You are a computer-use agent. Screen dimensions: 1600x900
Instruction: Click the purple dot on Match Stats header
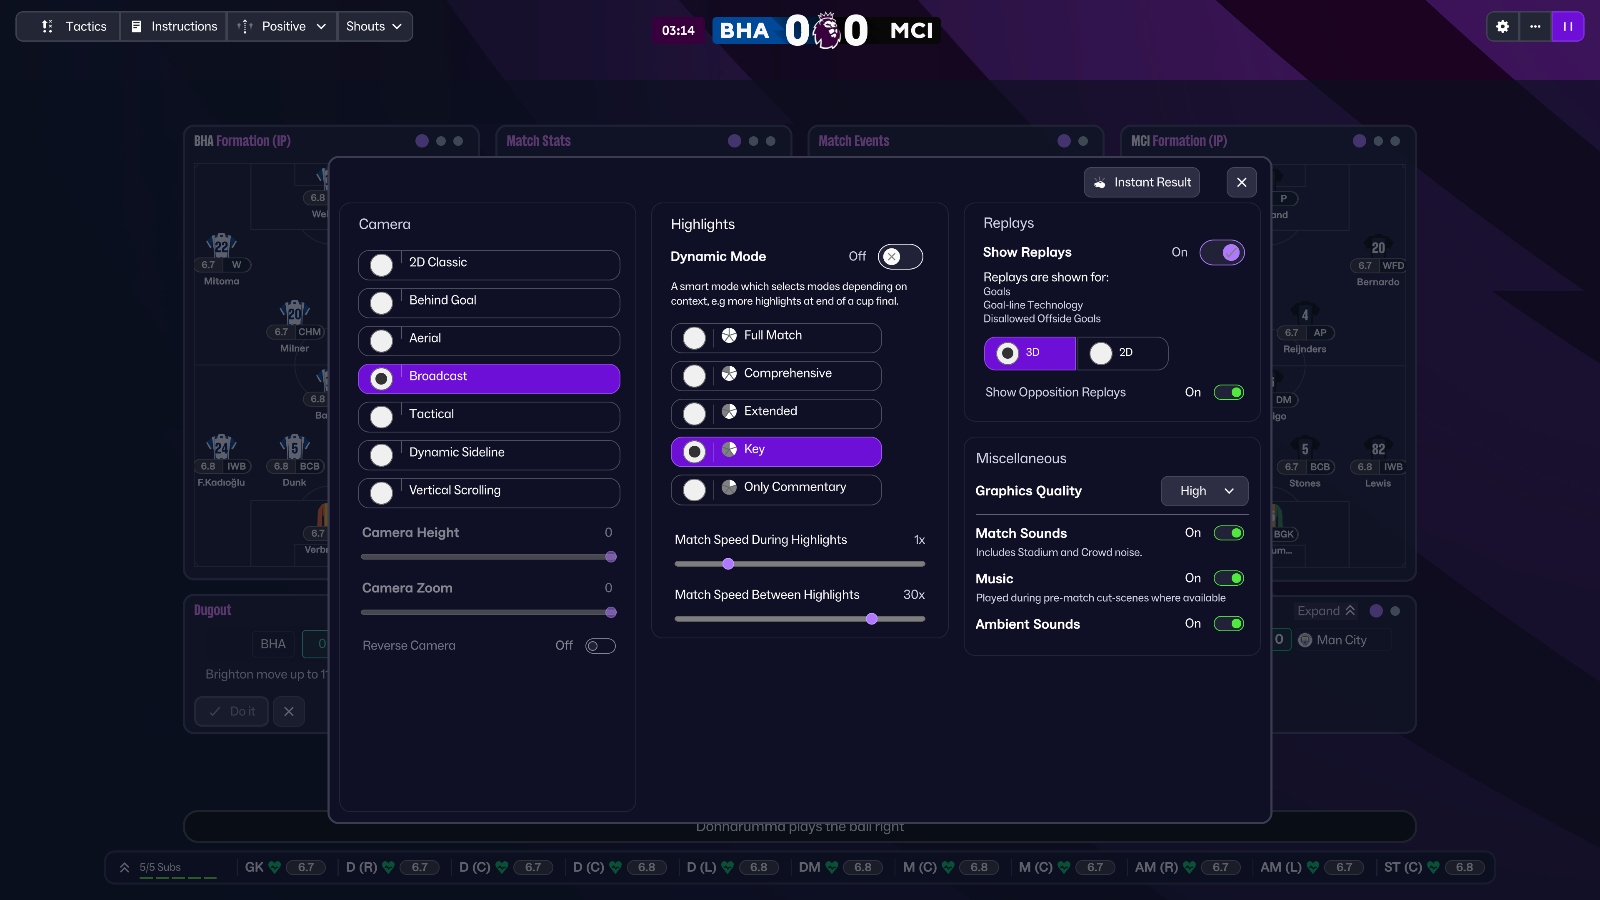tap(735, 141)
